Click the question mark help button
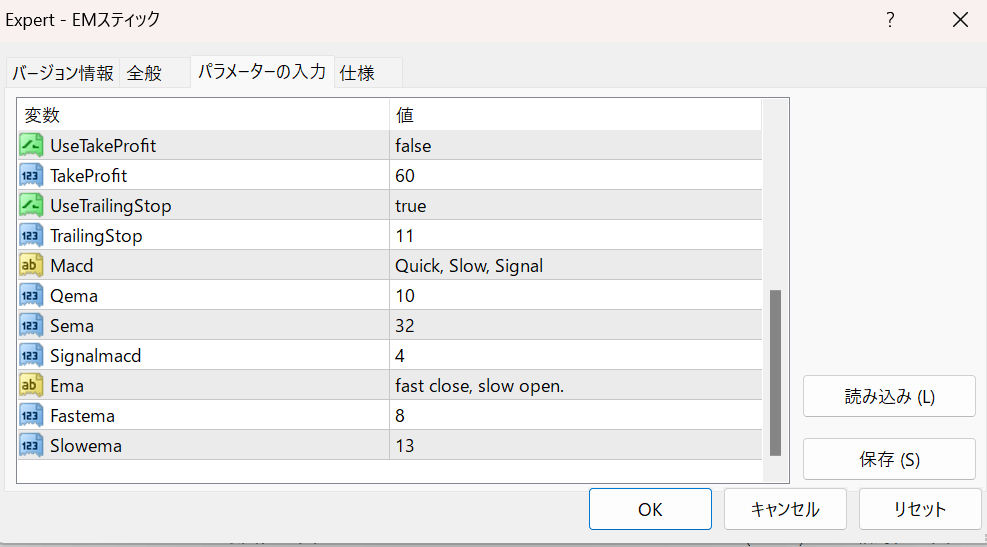987x547 pixels. (x=890, y=20)
